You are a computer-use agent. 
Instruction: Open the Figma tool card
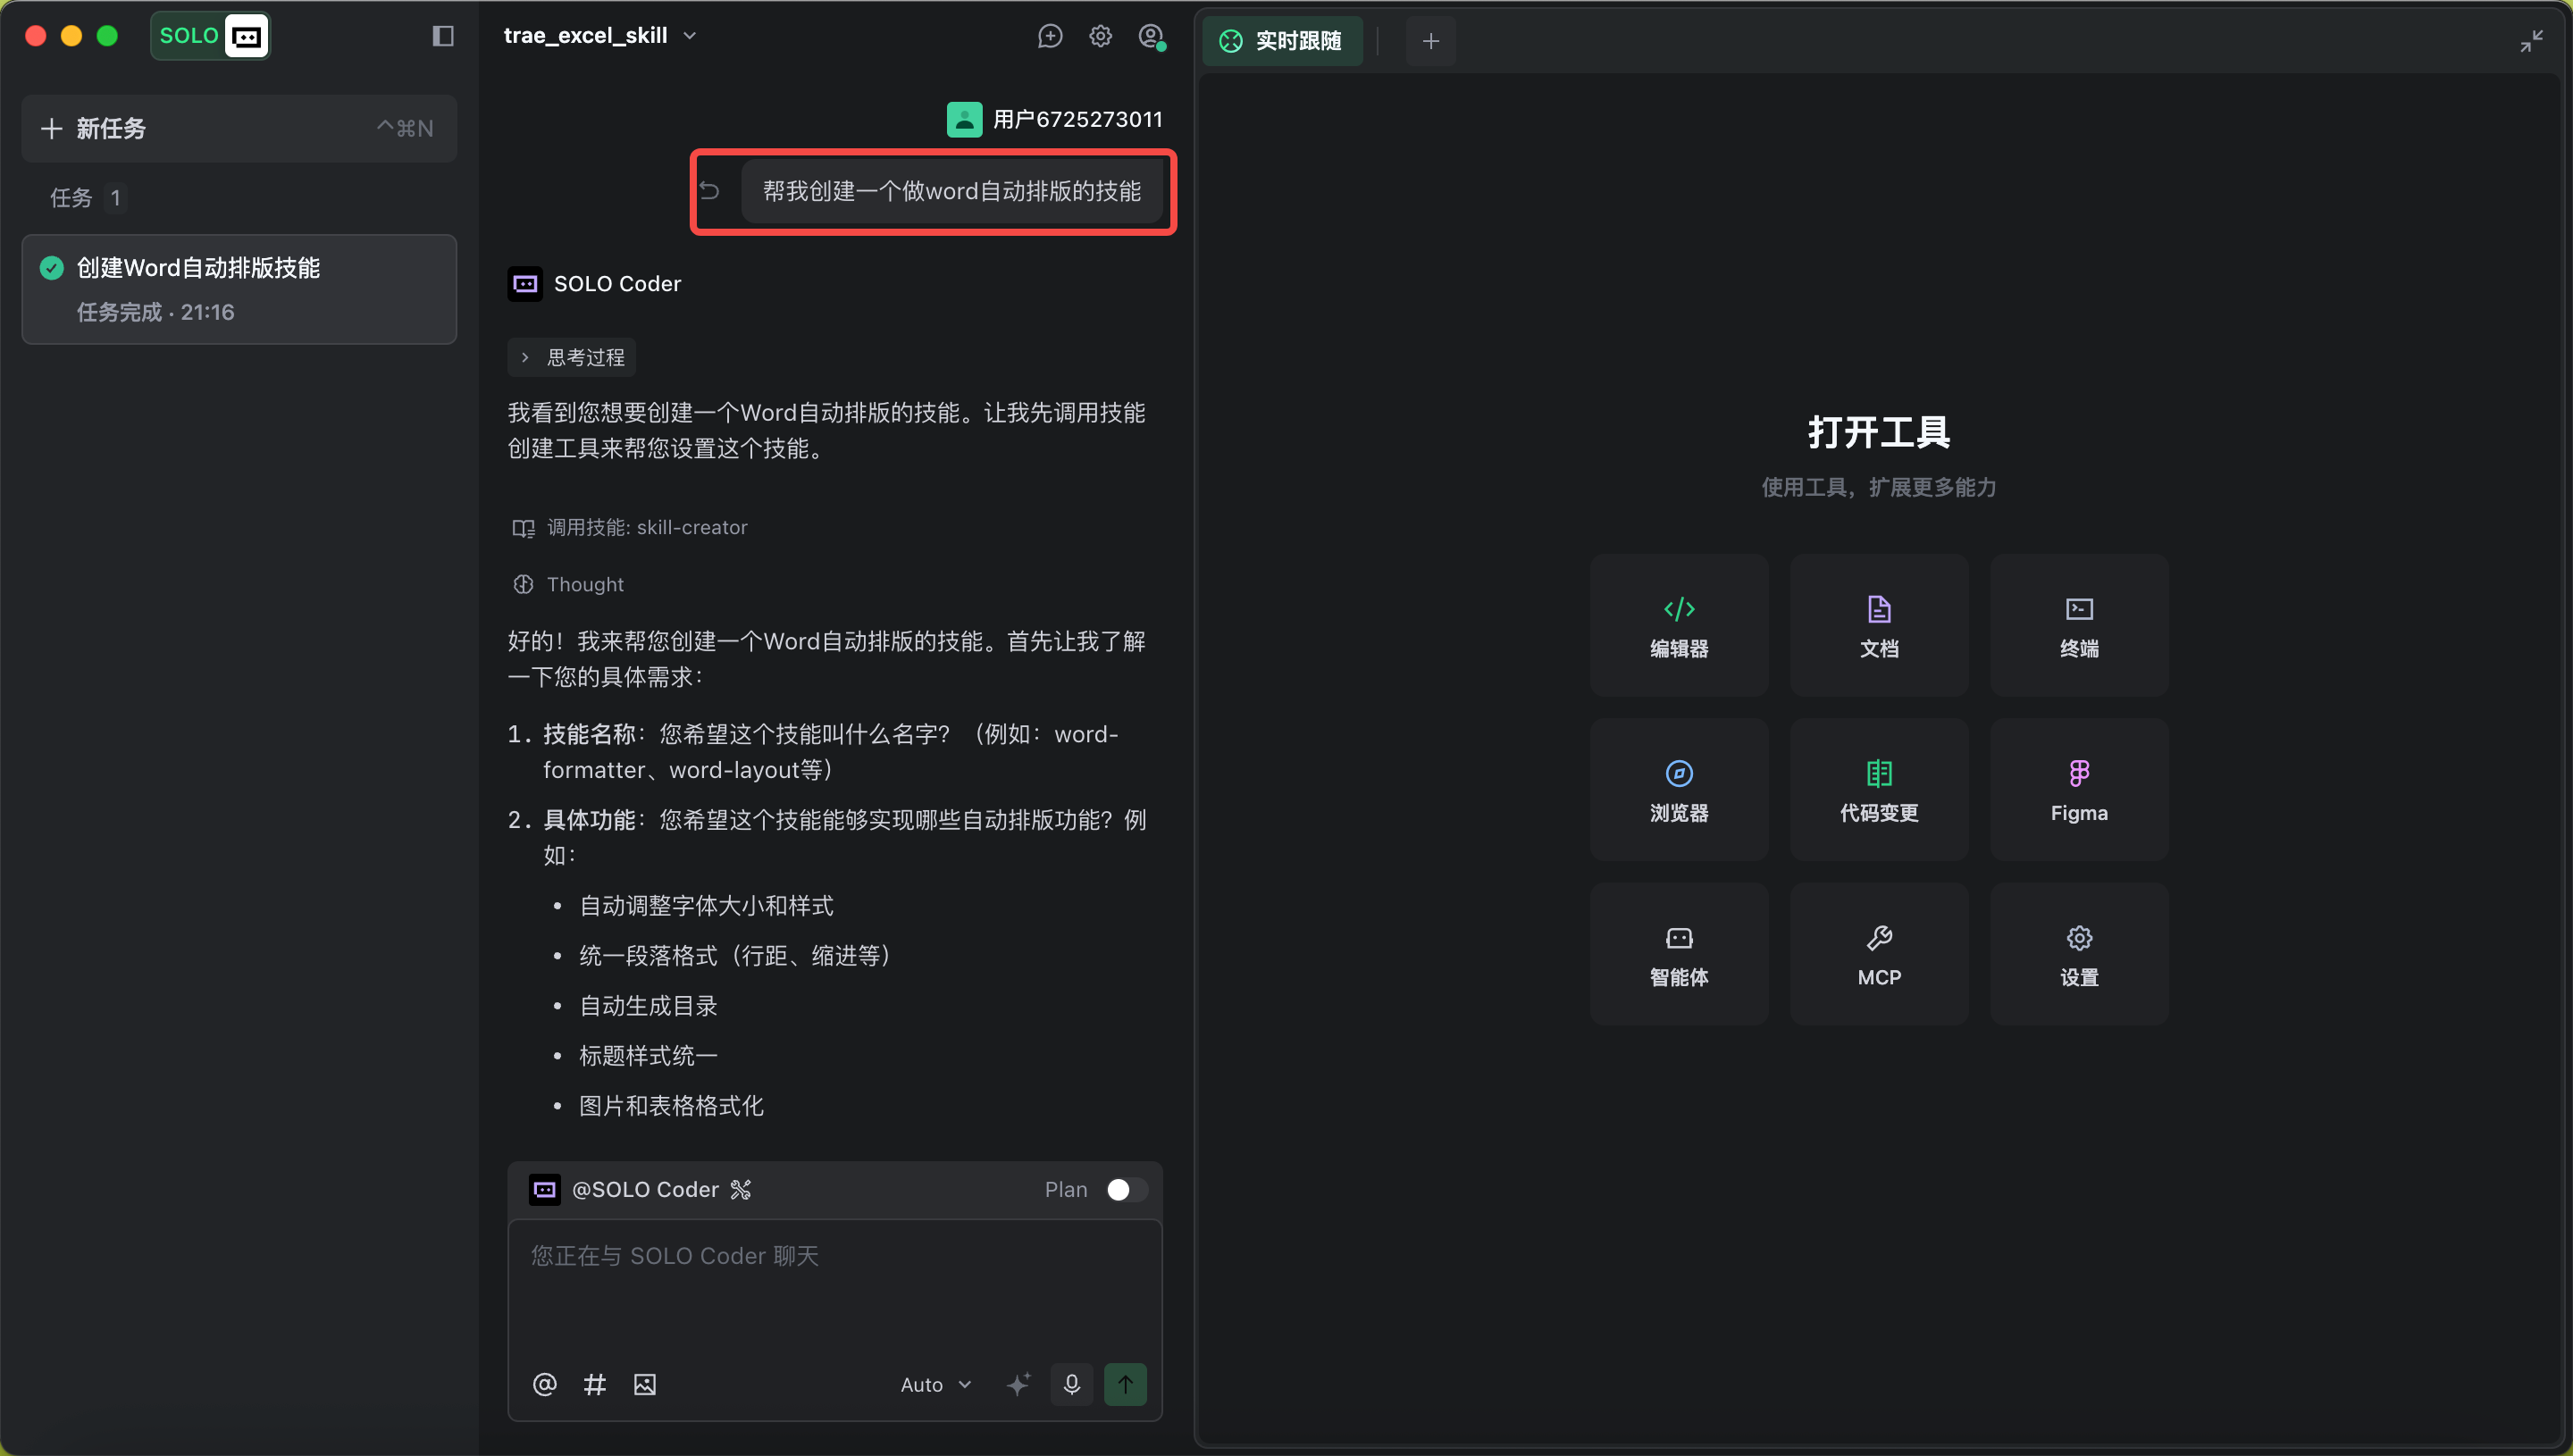pyautogui.click(x=2079, y=789)
